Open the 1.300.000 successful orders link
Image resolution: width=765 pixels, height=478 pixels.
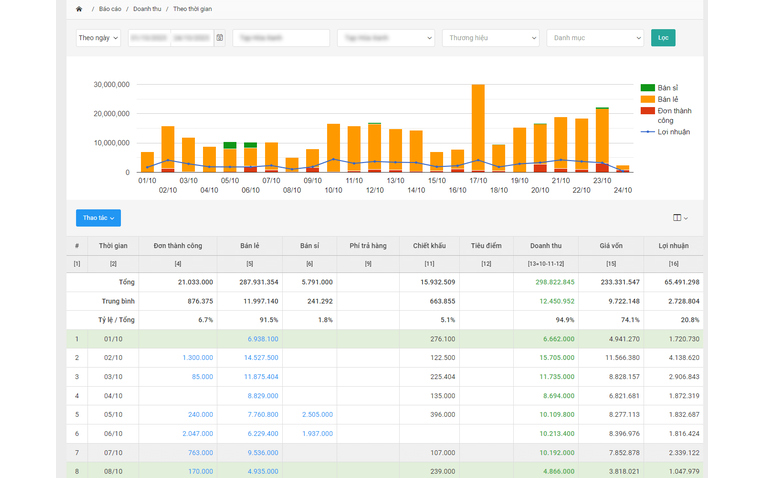pos(198,358)
